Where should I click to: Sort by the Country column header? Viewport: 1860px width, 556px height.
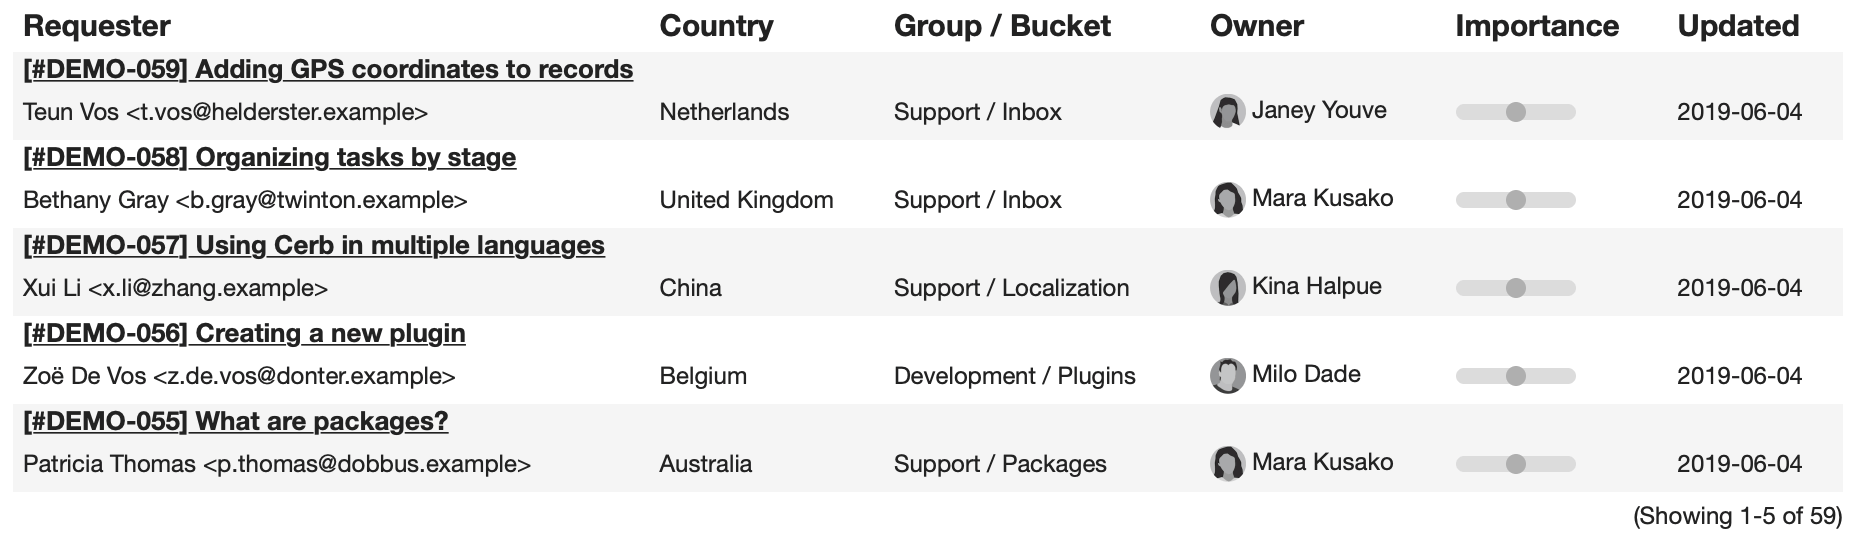716,26
